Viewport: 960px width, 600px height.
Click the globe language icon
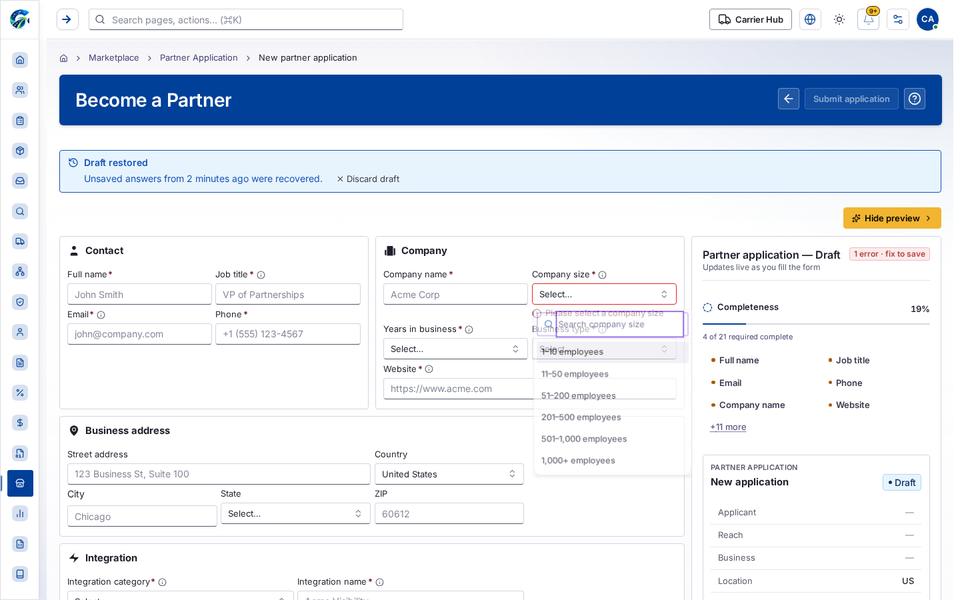[810, 20]
